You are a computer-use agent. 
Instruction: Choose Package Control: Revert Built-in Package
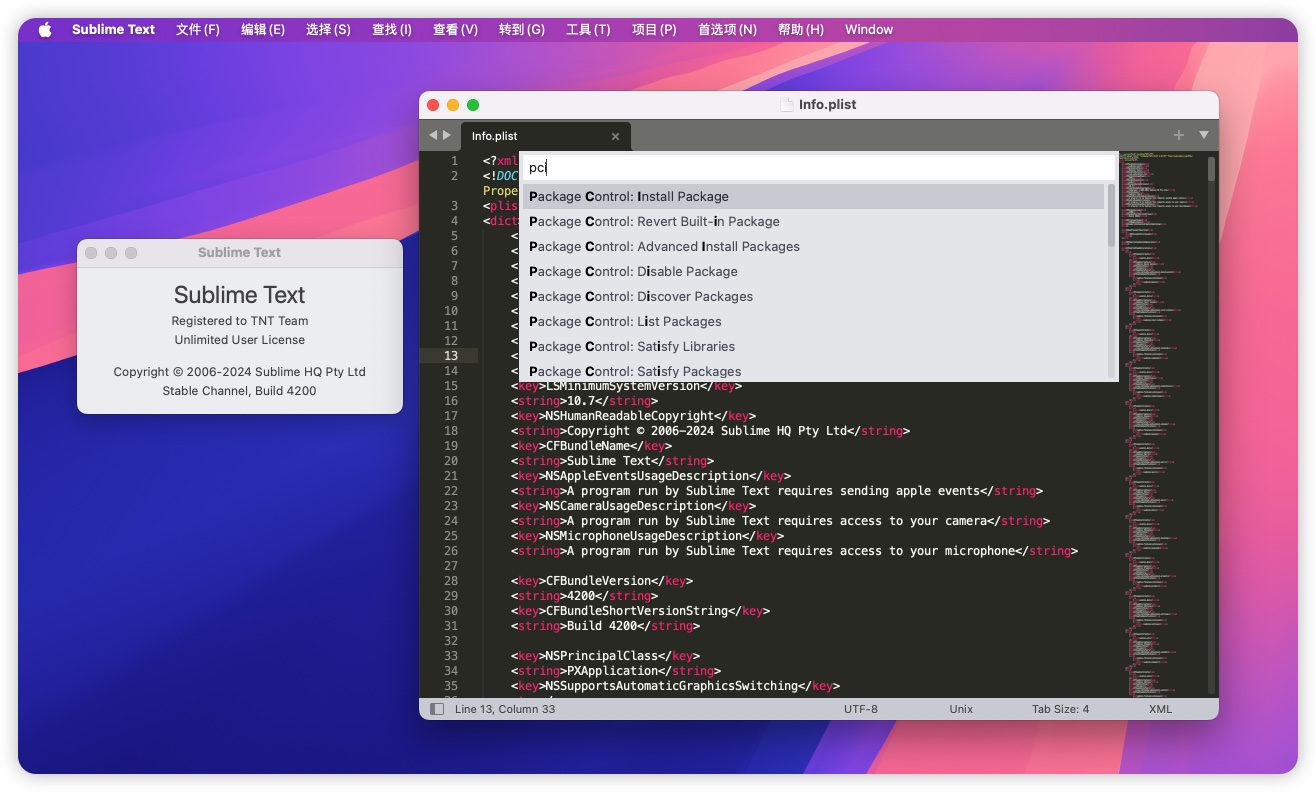(813, 221)
